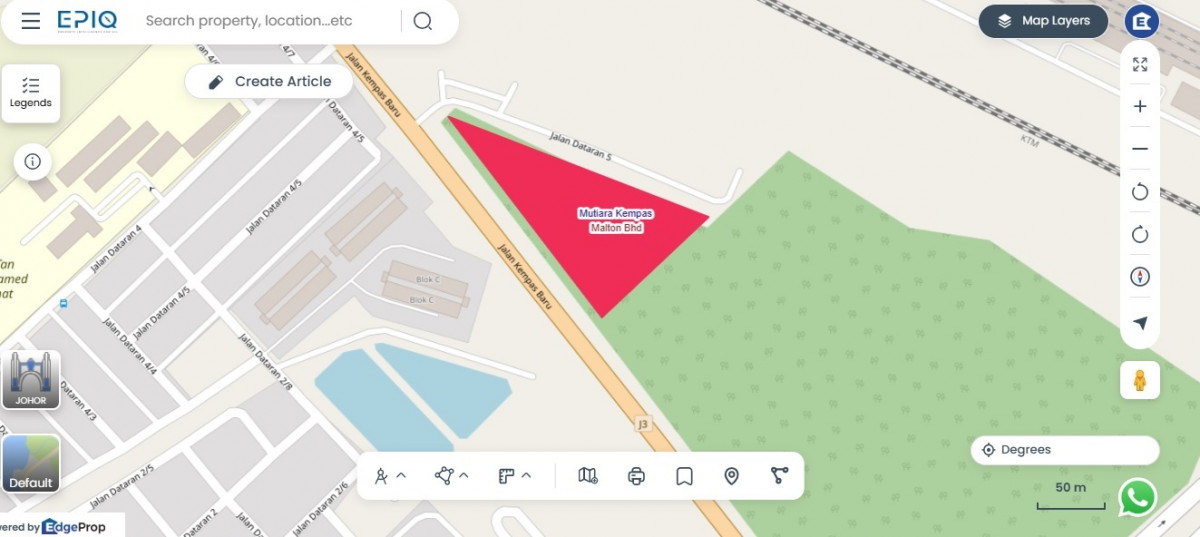This screenshot has width=1200, height=537.
Task: Enter fullscreen map view
Action: pos(1140,64)
